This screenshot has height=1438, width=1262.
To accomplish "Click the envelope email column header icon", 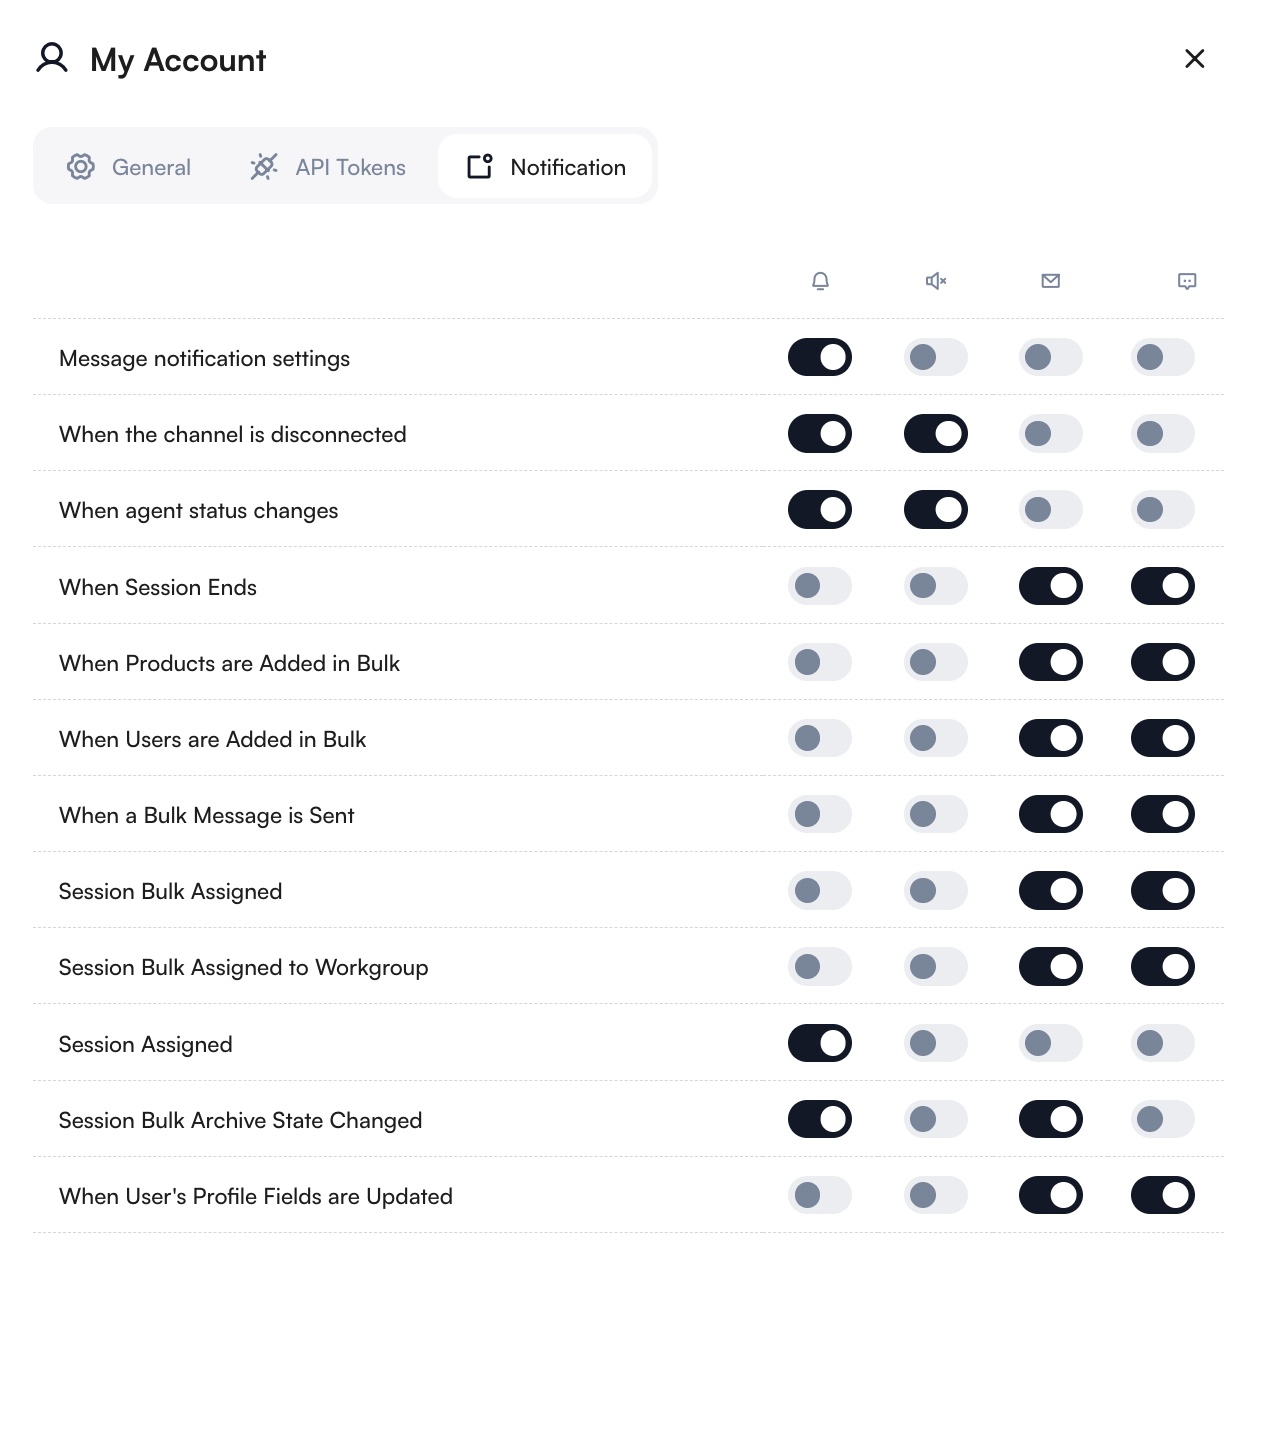I will point(1050,281).
